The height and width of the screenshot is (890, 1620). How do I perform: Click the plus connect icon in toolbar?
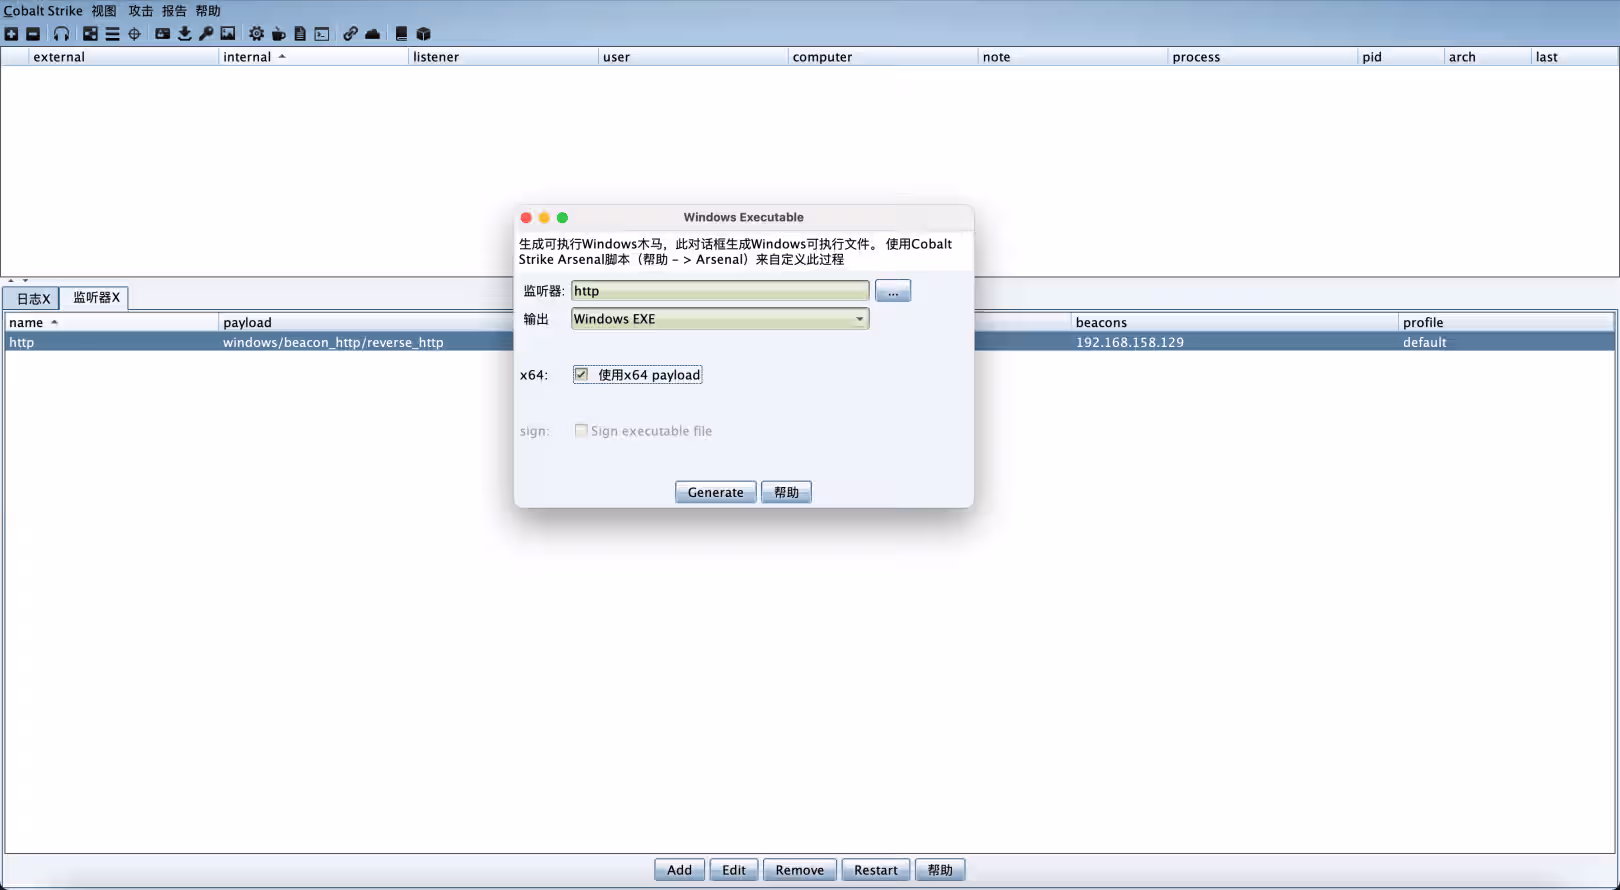coord(11,34)
